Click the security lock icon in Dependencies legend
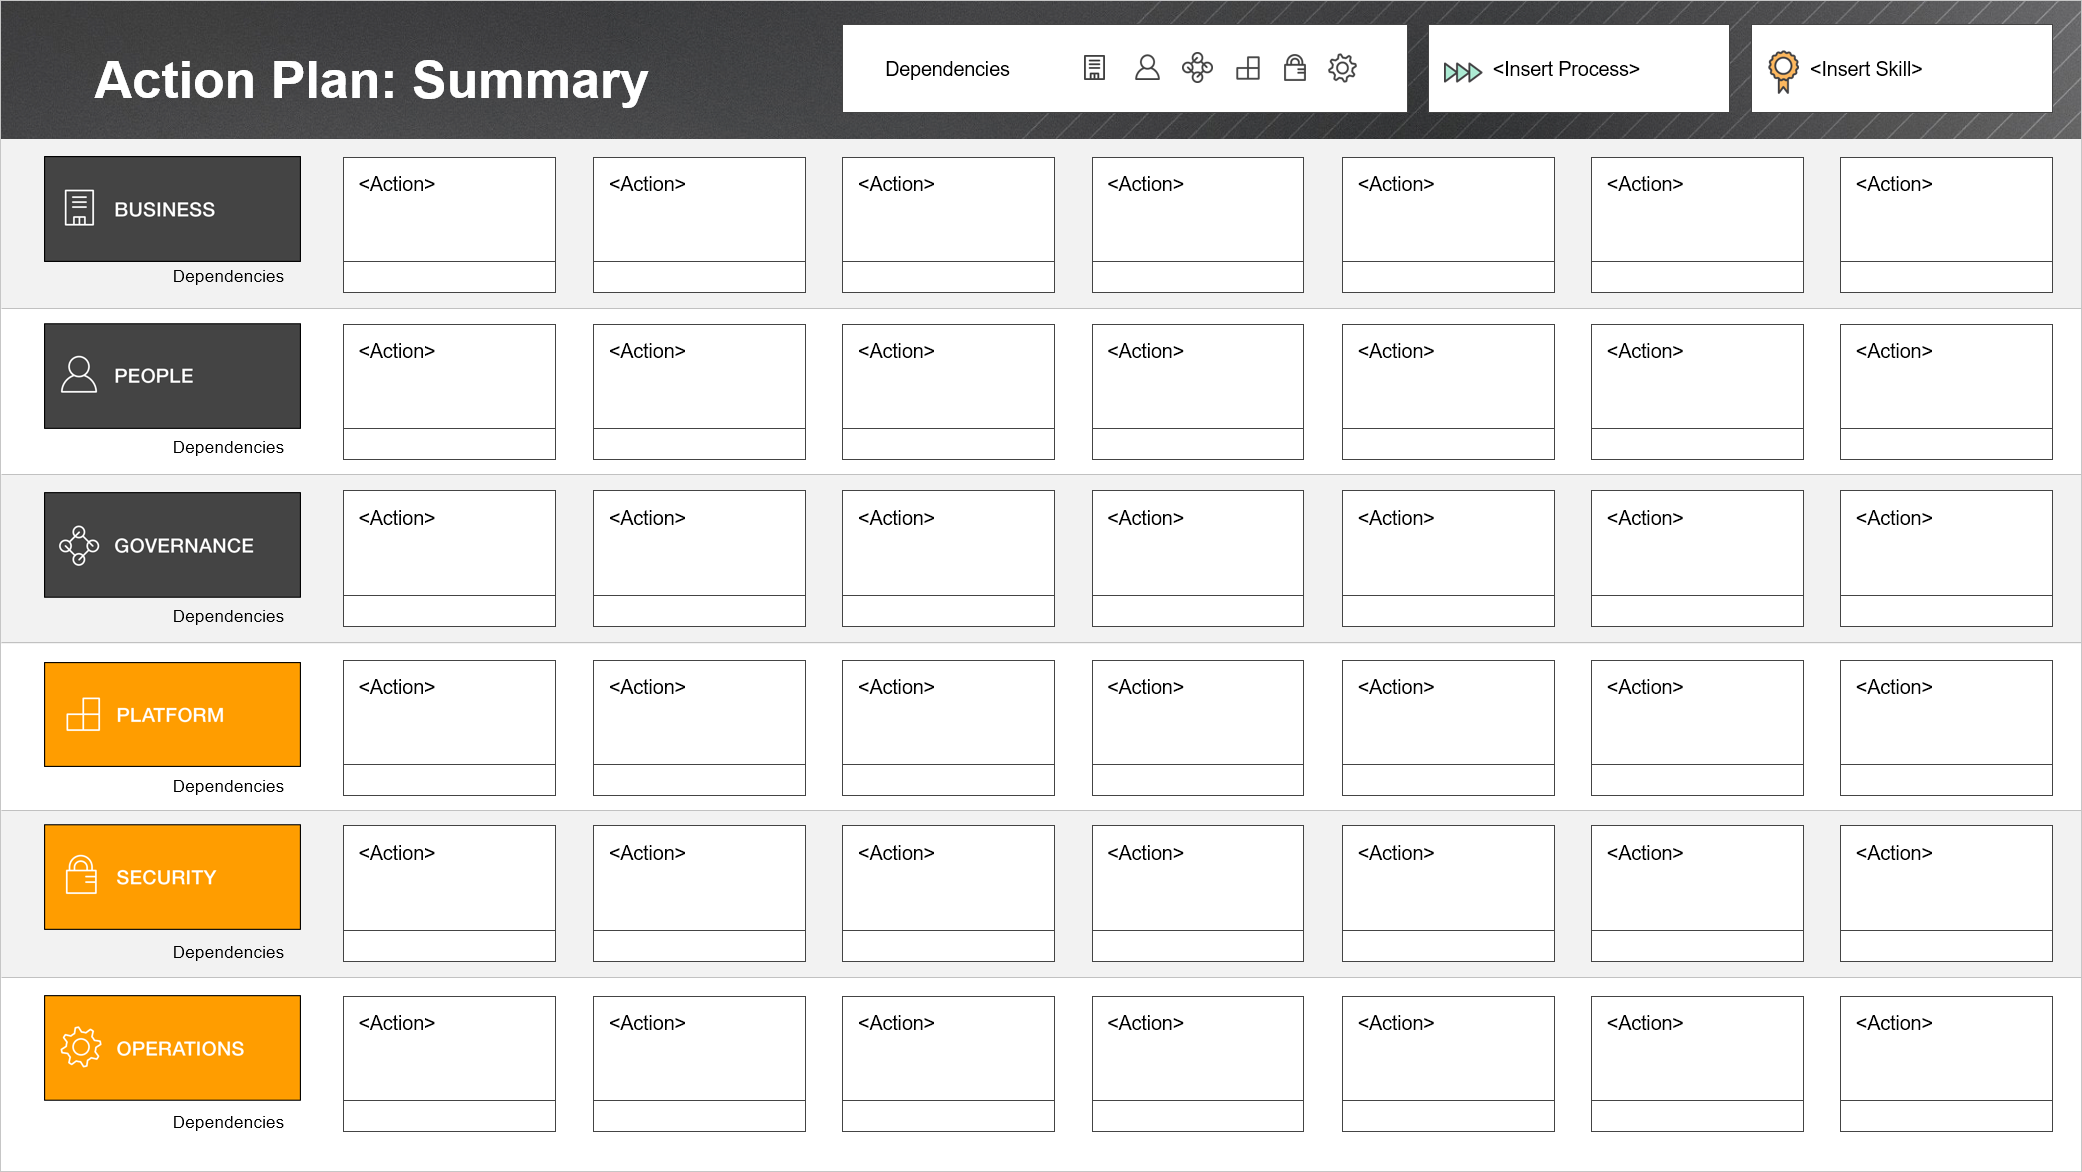 point(1295,68)
